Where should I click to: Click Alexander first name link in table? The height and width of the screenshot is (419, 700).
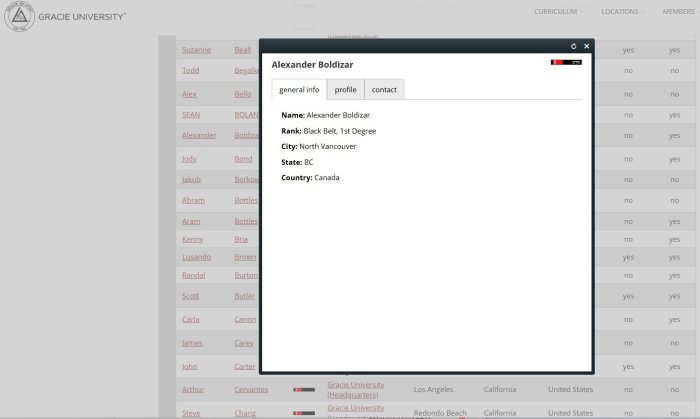tap(199, 135)
